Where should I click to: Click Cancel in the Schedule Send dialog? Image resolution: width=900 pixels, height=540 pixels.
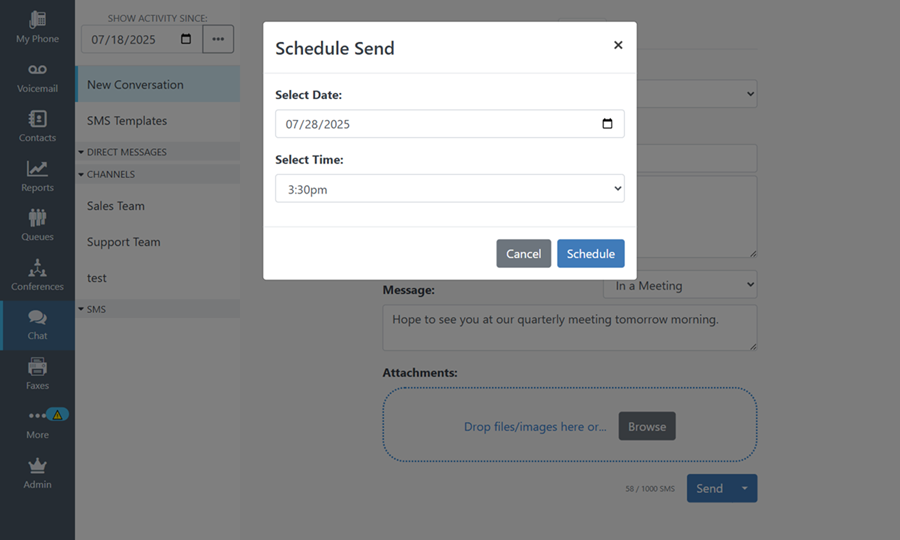point(523,254)
